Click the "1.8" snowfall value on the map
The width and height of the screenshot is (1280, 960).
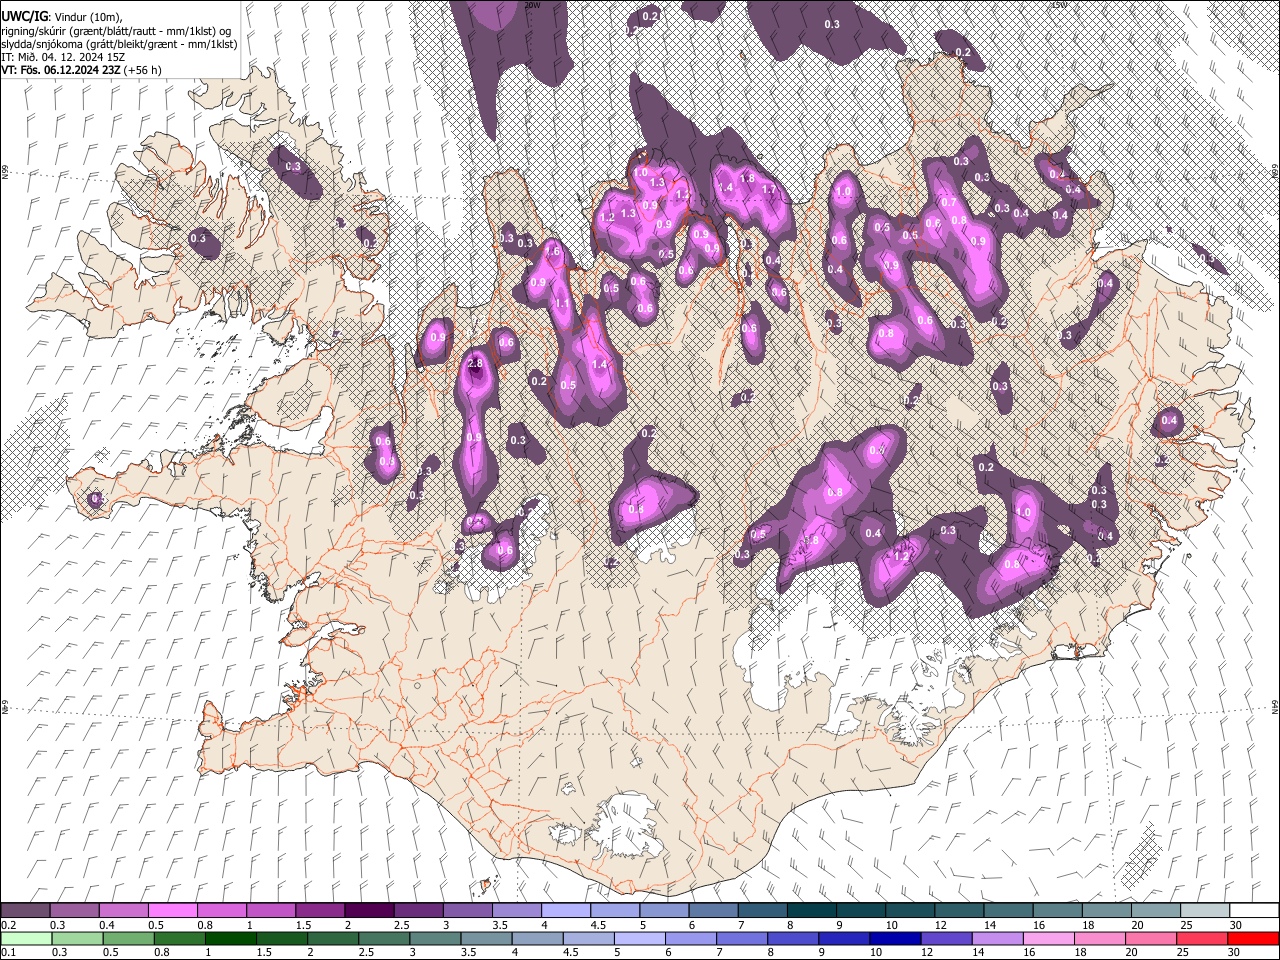pos(746,178)
